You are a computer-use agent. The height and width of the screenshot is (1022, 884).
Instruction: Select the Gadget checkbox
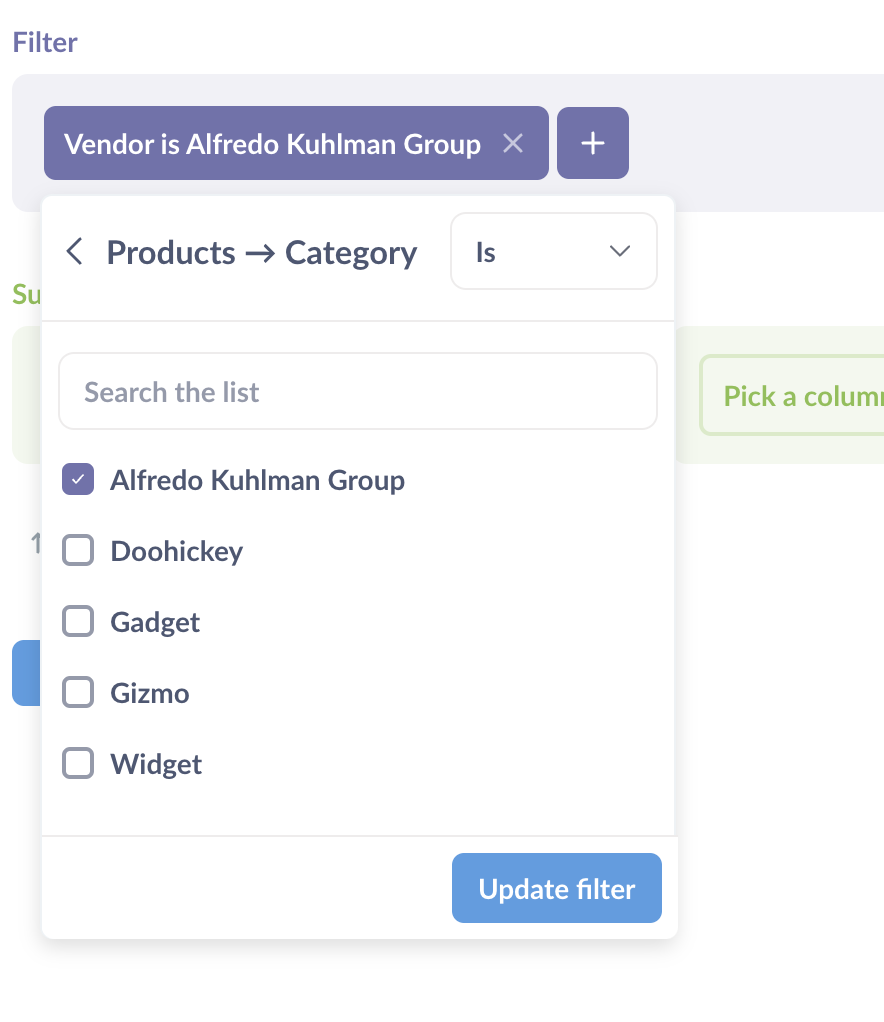[x=77, y=621]
